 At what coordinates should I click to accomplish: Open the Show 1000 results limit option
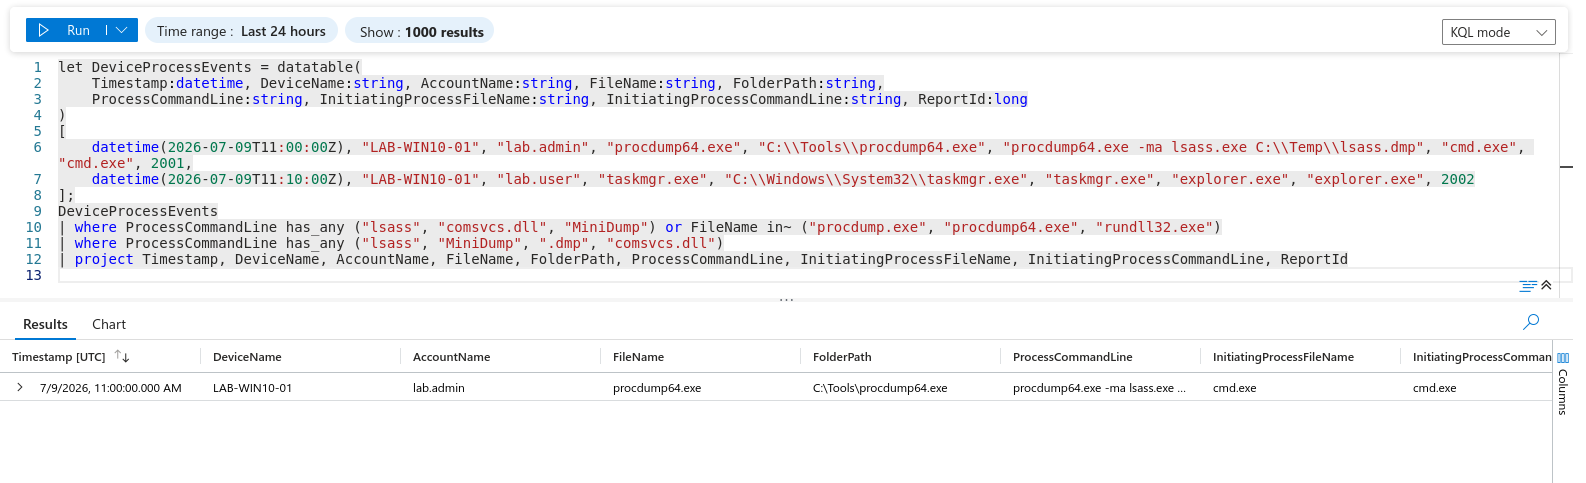click(421, 32)
